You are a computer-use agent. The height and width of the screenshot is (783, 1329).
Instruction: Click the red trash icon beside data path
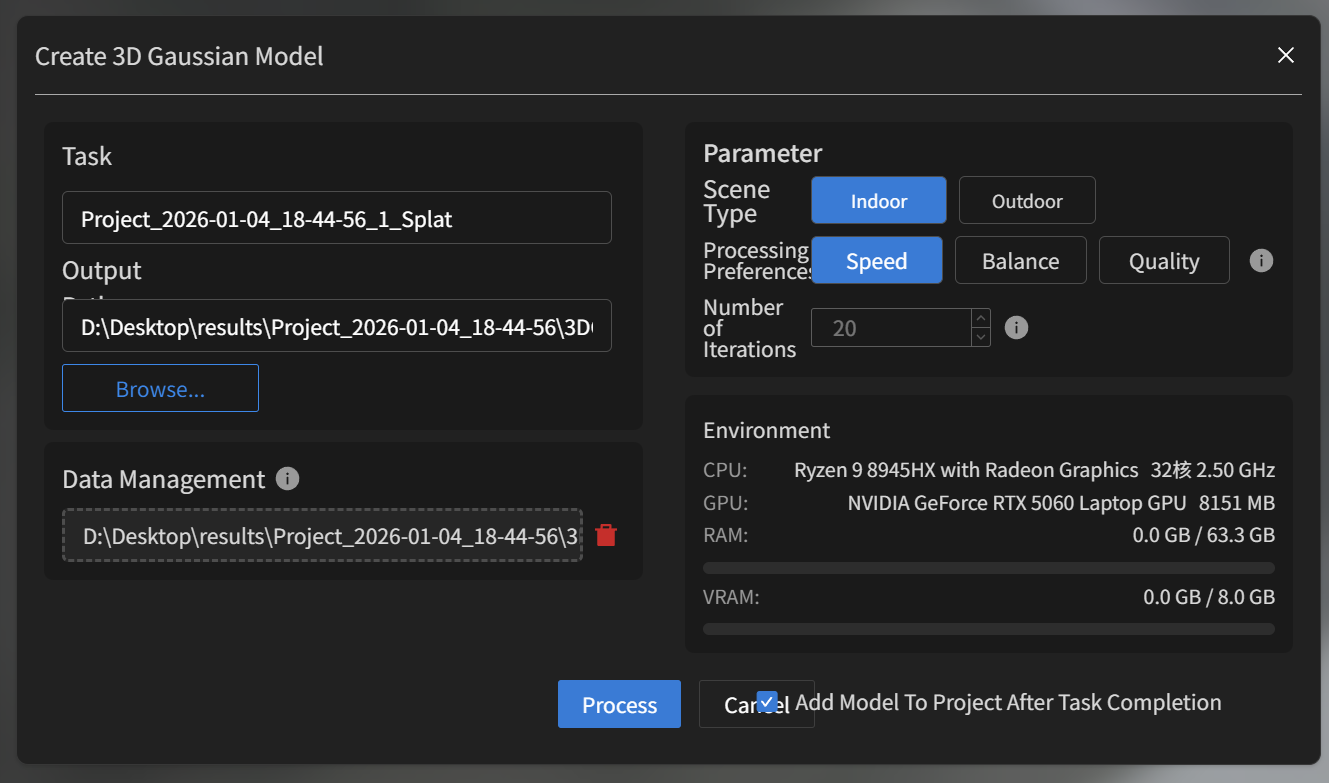(x=606, y=535)
